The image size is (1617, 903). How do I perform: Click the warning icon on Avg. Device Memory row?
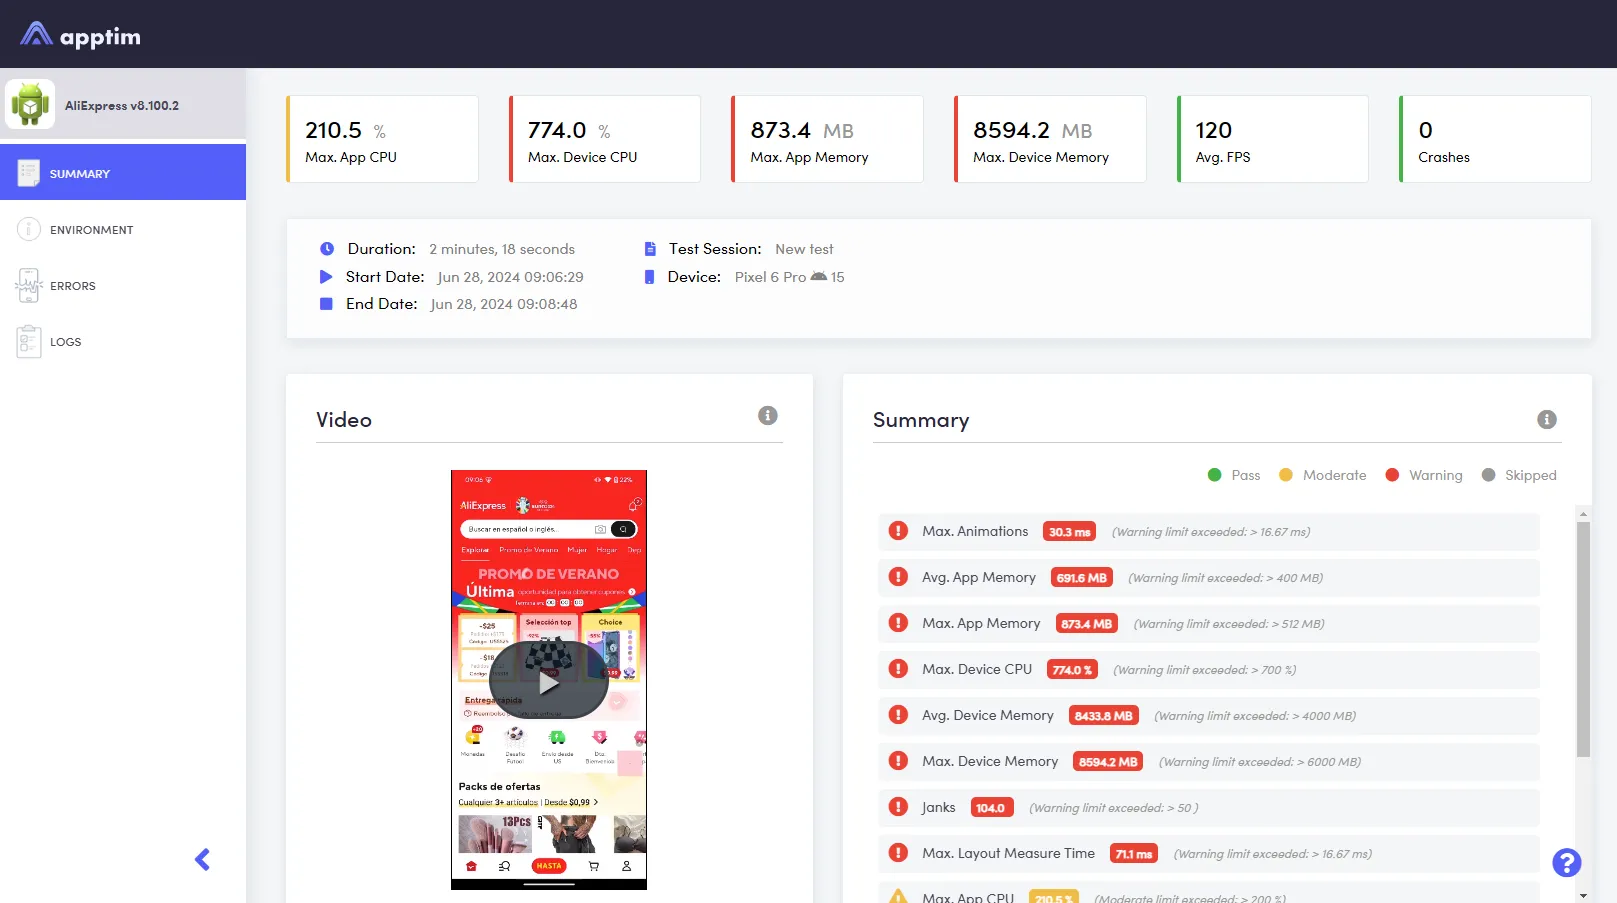tap(898, 715)
